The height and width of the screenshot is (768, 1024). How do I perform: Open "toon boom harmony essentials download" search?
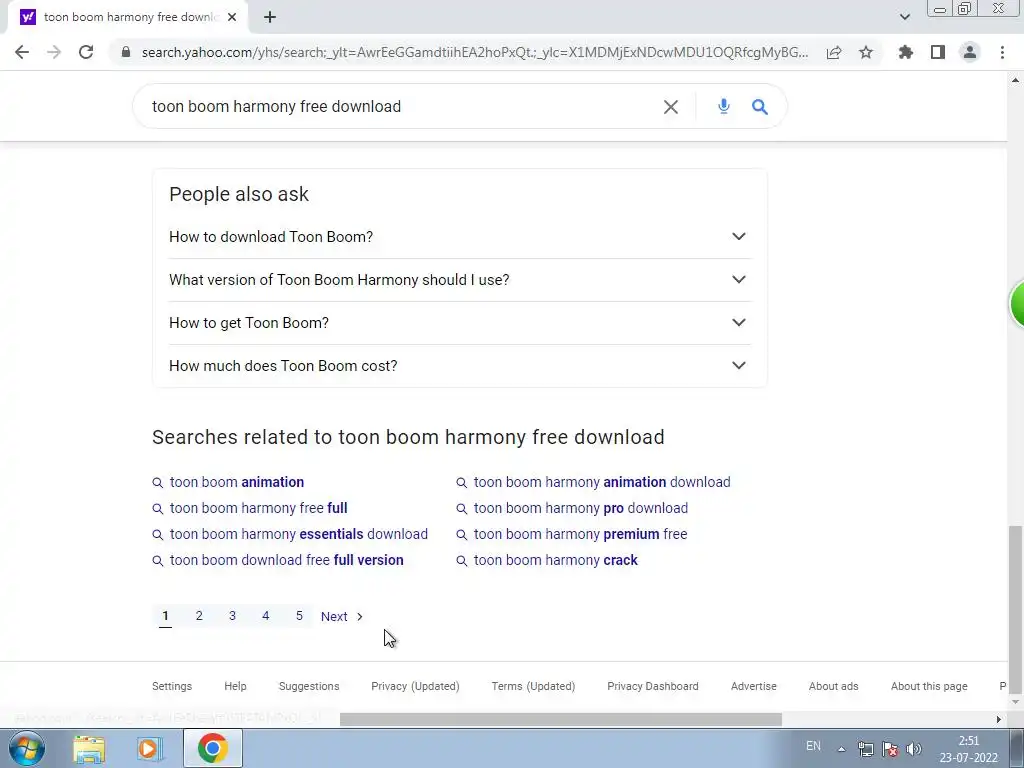[x=298, y=534]
